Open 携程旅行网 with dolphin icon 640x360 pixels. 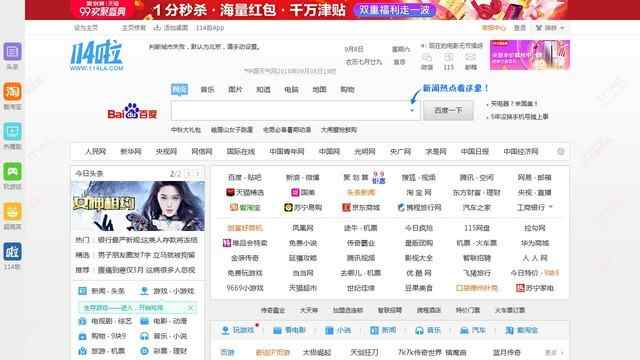tap(419, 207)
